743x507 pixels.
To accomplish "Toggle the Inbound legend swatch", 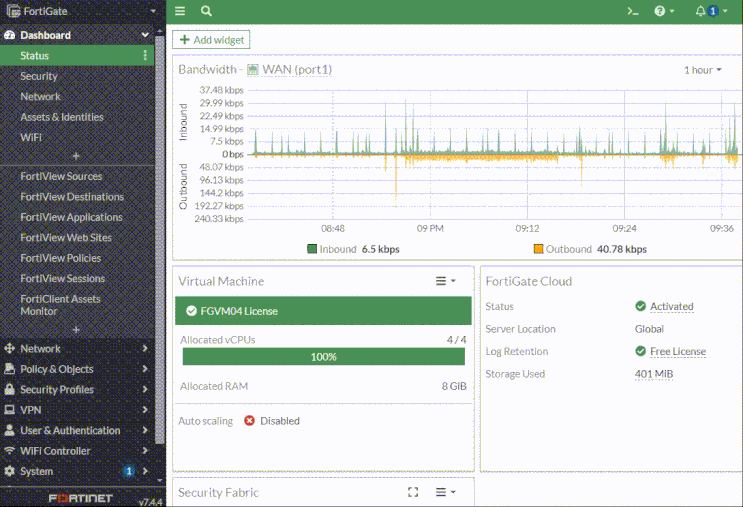I will [x=312, y=249].
